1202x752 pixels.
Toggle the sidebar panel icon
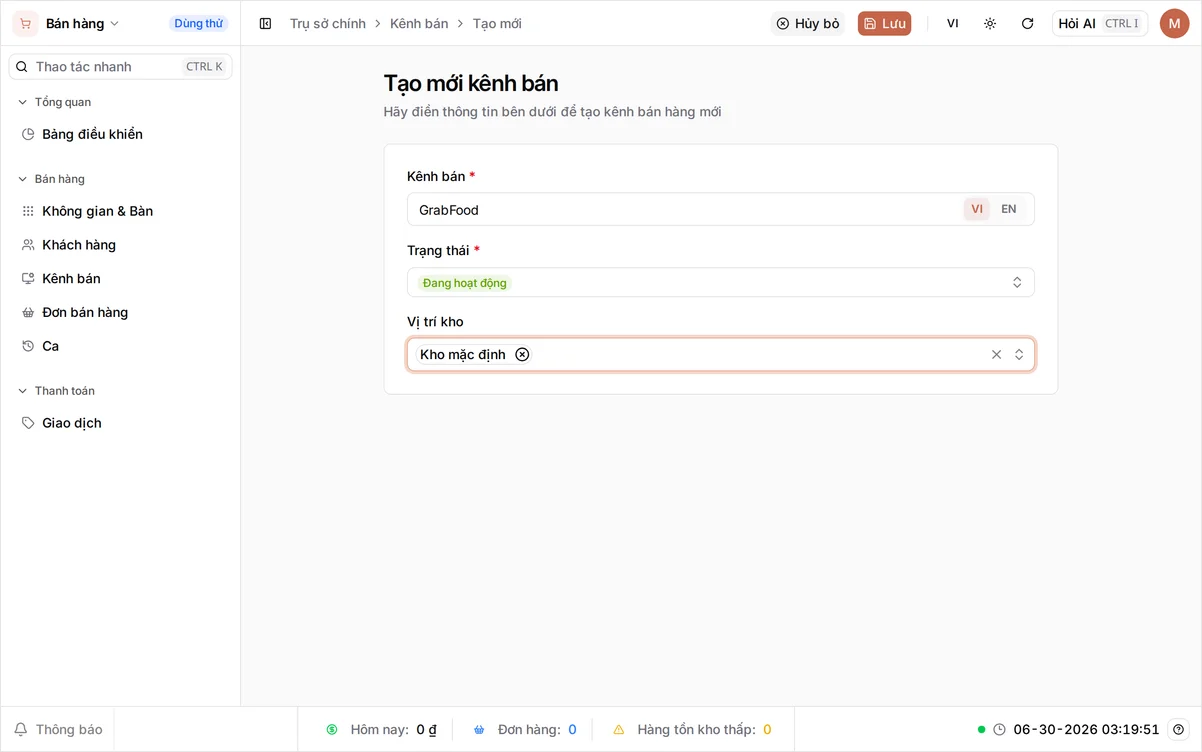tap(265, 23)
